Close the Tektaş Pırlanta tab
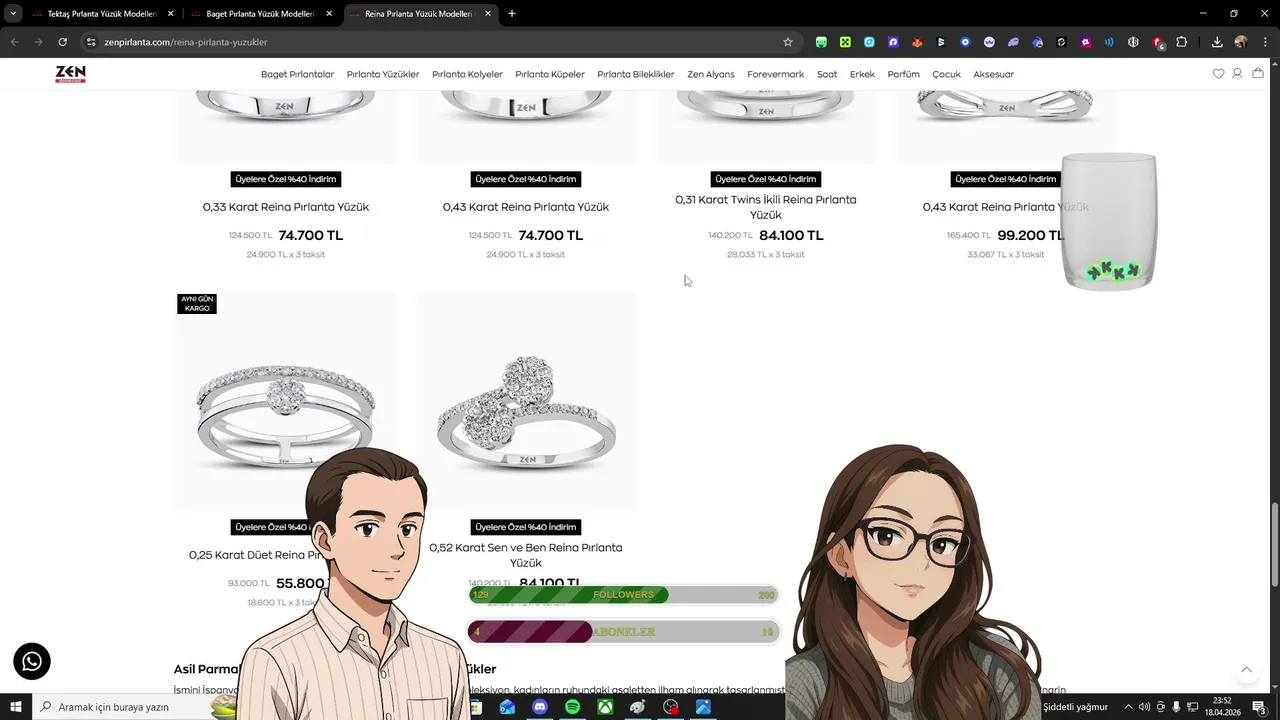 (x=170, y=14)
